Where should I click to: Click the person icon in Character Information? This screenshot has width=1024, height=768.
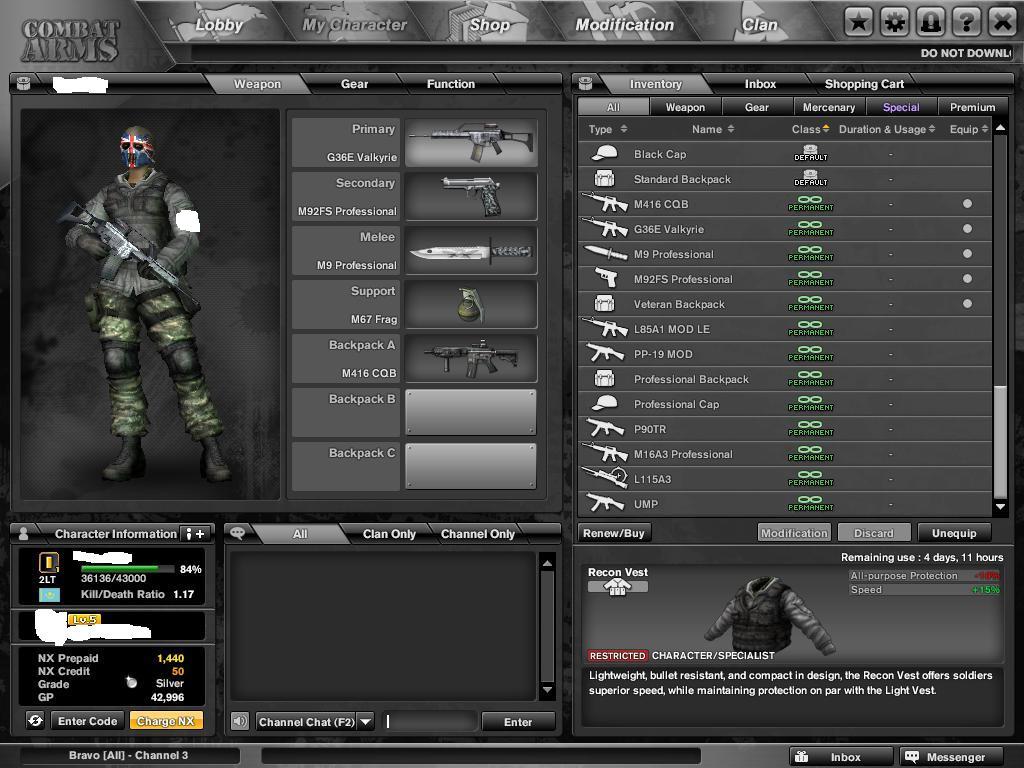tap(24, 534)
